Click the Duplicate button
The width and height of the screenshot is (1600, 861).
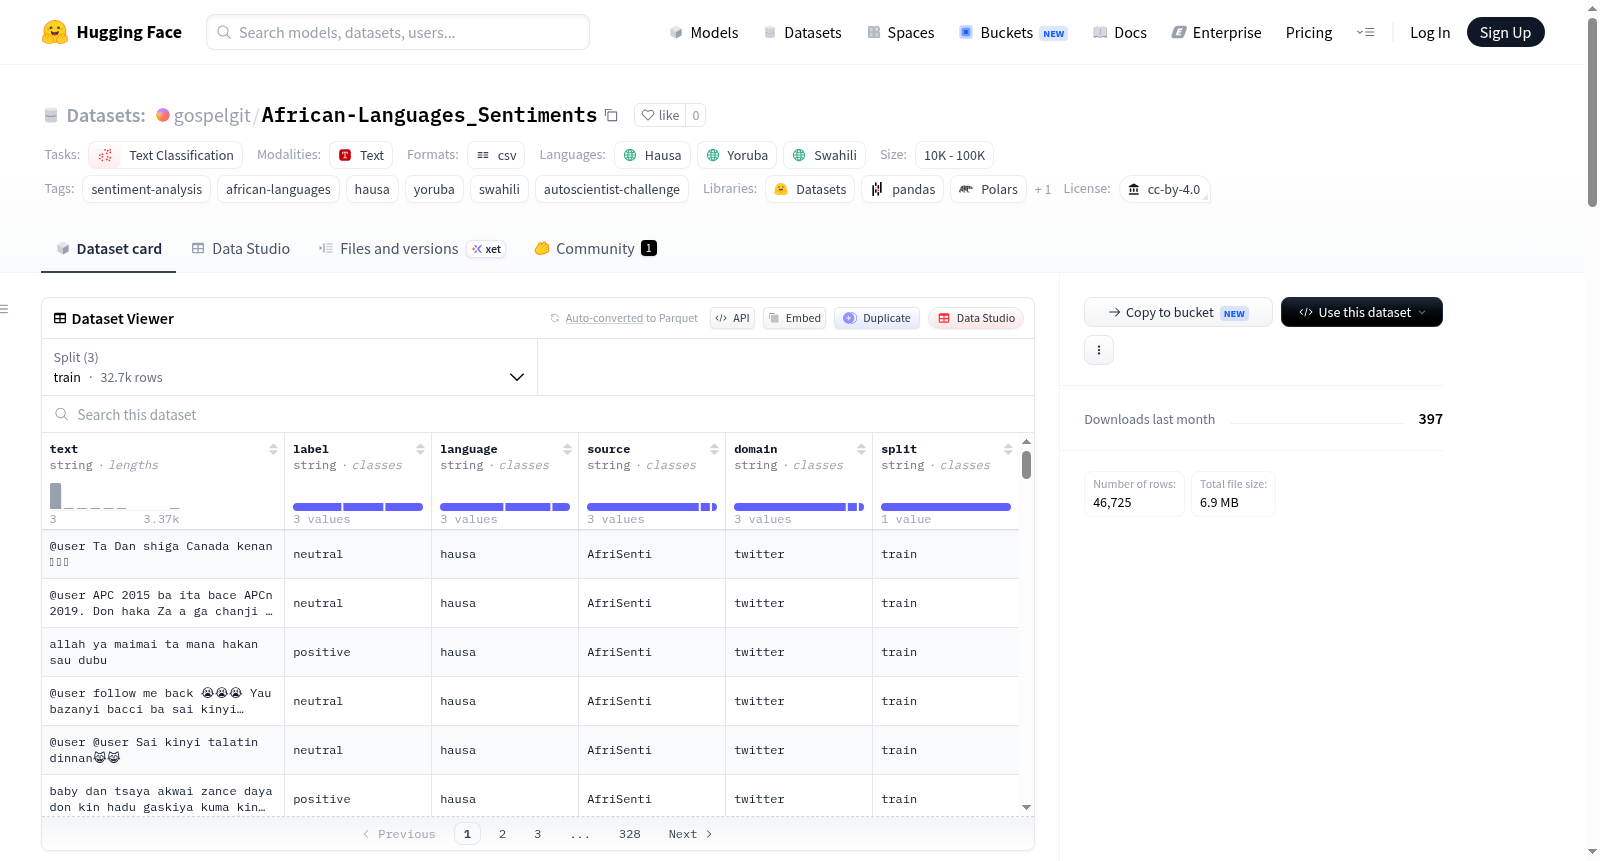click(876, 318)
